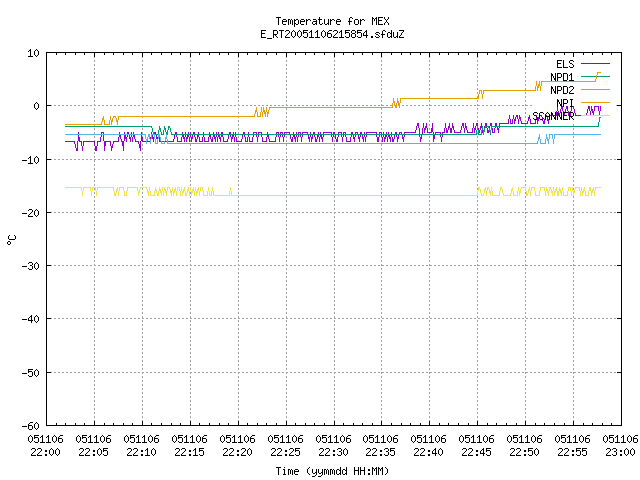Click the °C y-axis unit label
Screen dimensions: 640x480
(11, 240)
